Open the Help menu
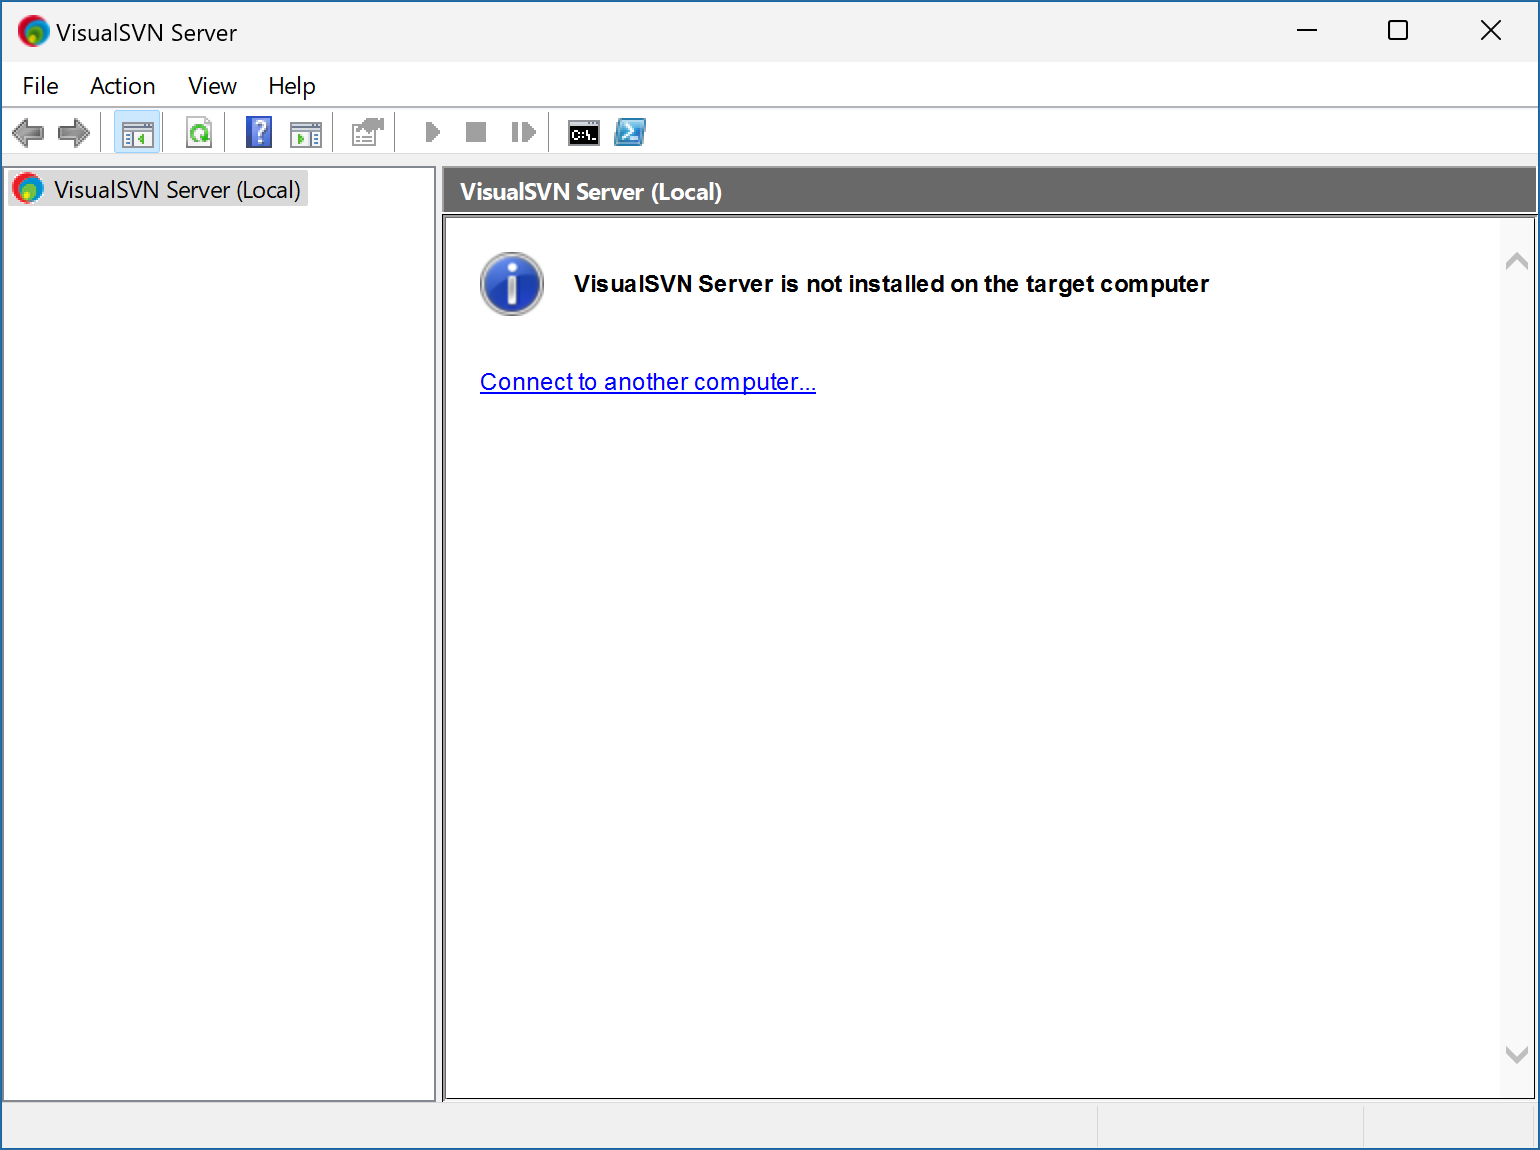The height and width of the screenshot is (1150, 1540). coord(292,86)
